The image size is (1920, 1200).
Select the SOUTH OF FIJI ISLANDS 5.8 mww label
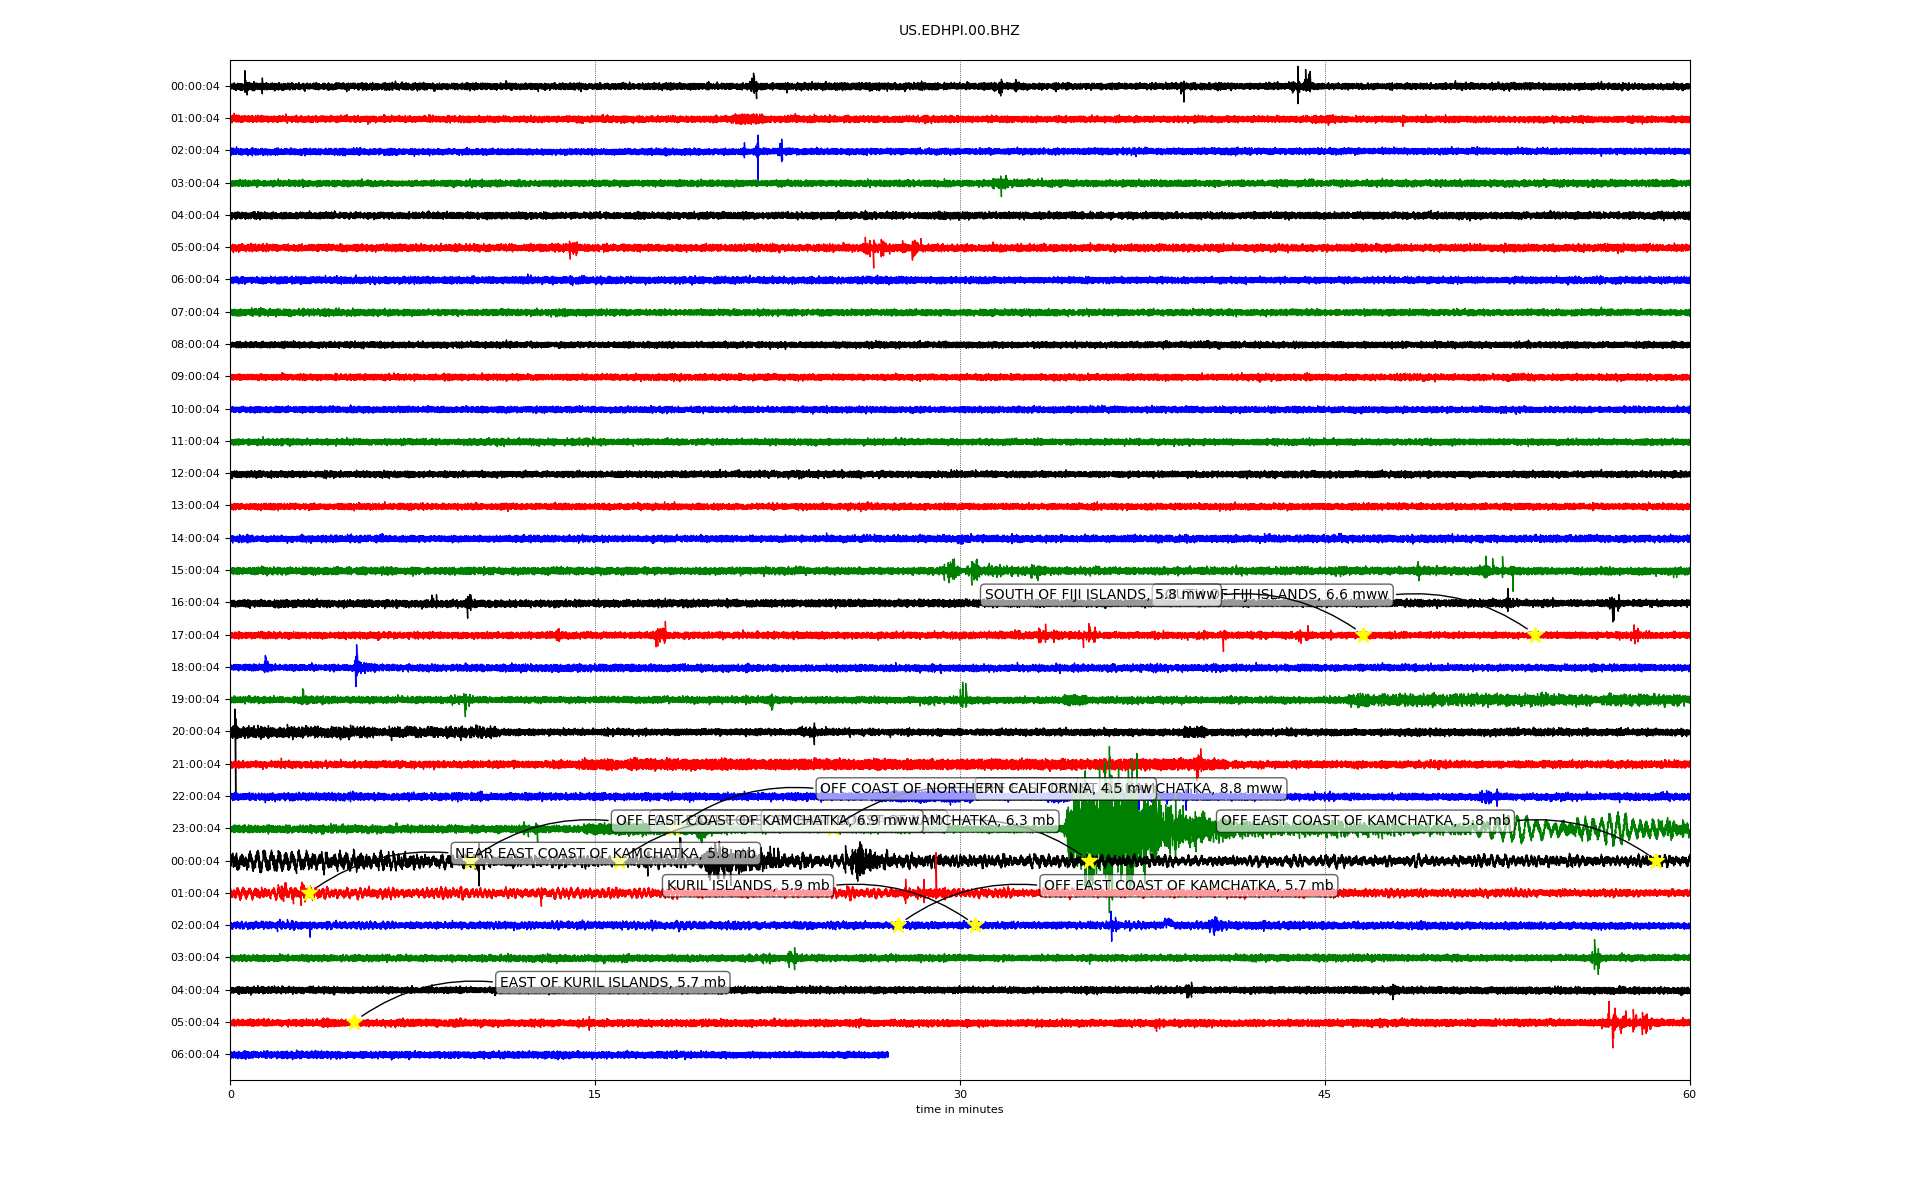(1101, 595)
